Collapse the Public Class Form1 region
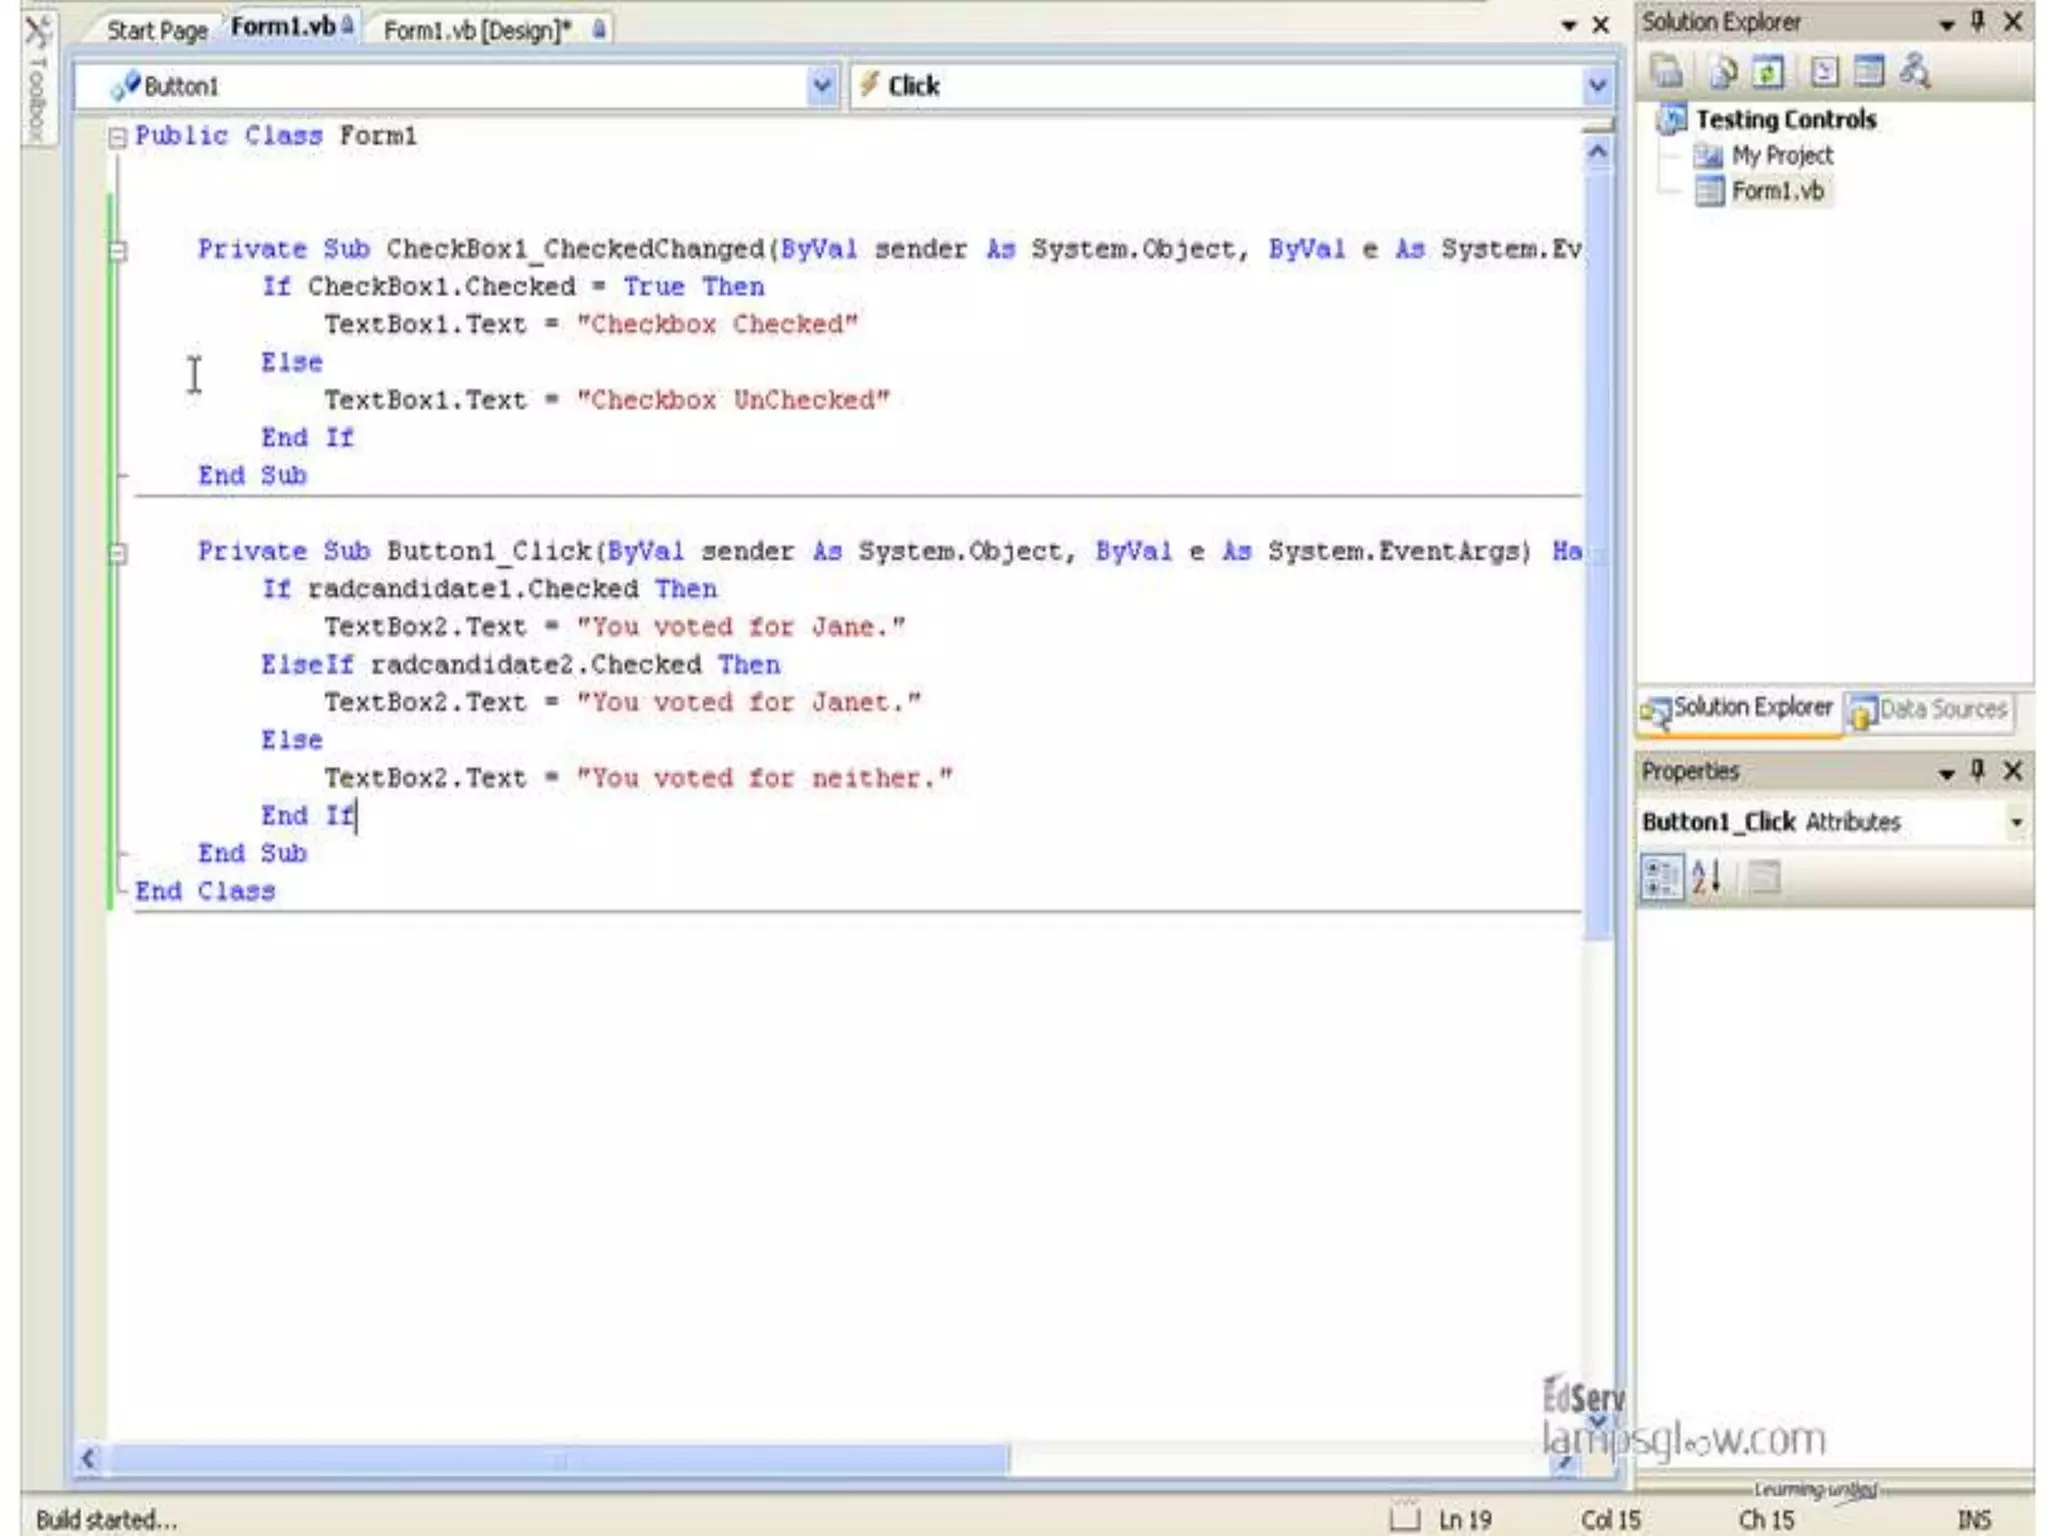 [x=117, y=137]
